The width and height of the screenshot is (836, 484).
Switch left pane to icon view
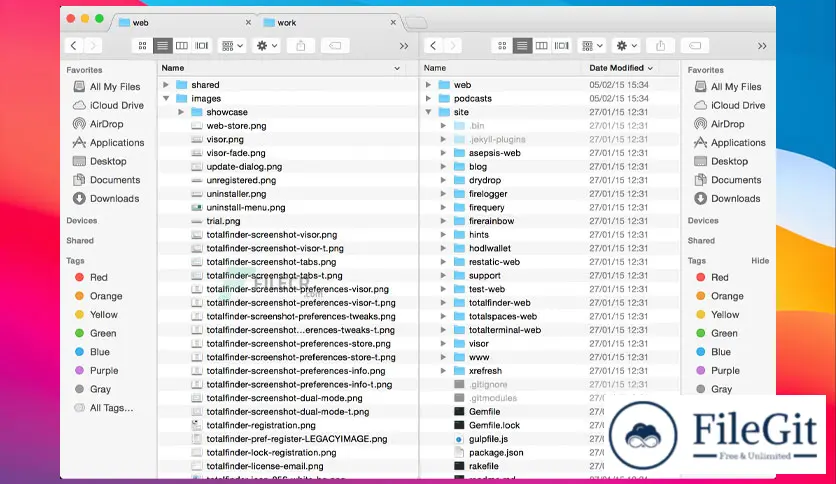[142, 46]
